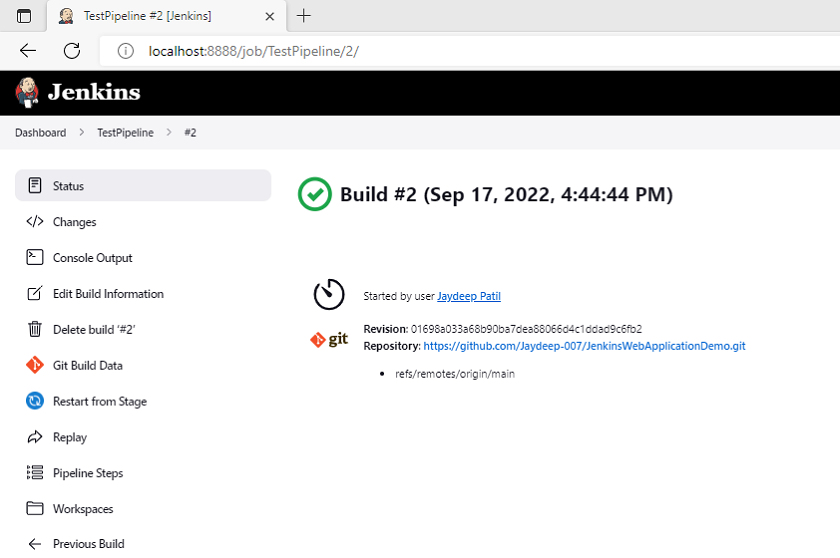Expand the chevron after TestPipeline breadcrumb
840x558 pixels.
tap(169, 132)
